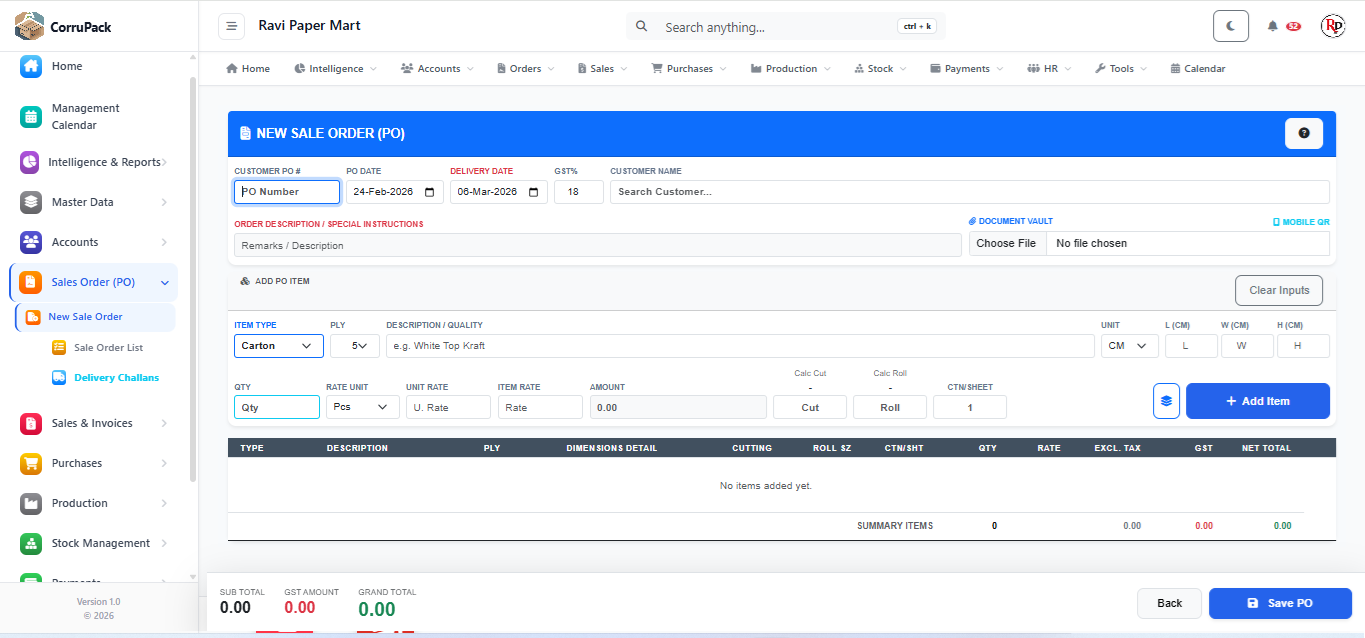Expand the Rate Unit Pcs dropdown

362,407
